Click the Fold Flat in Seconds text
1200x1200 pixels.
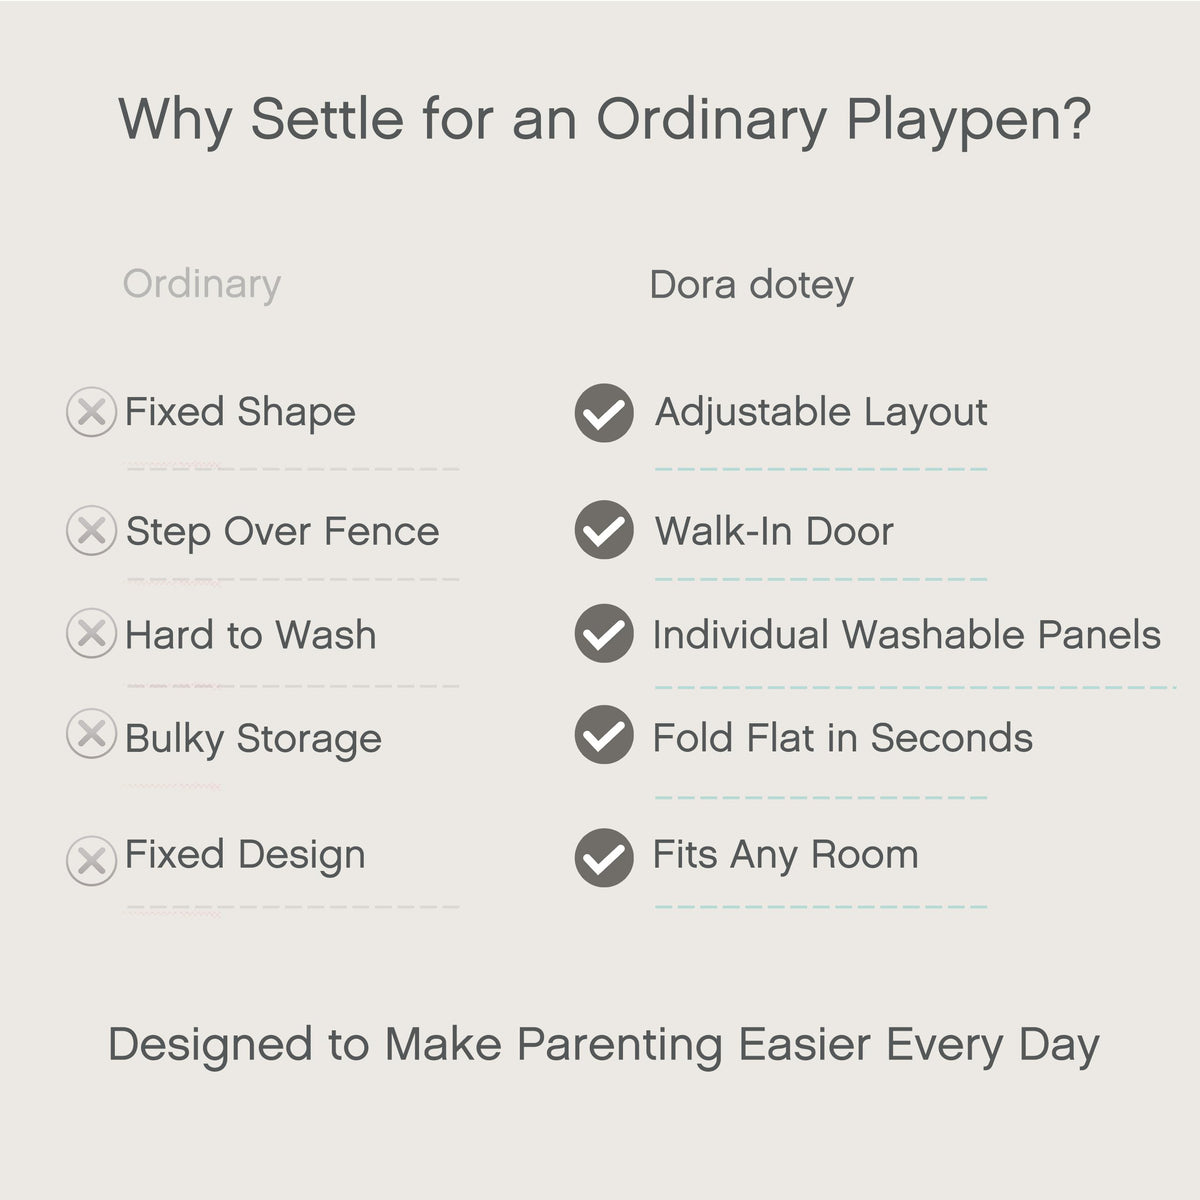pyautogui.click(x=843, y=738)
